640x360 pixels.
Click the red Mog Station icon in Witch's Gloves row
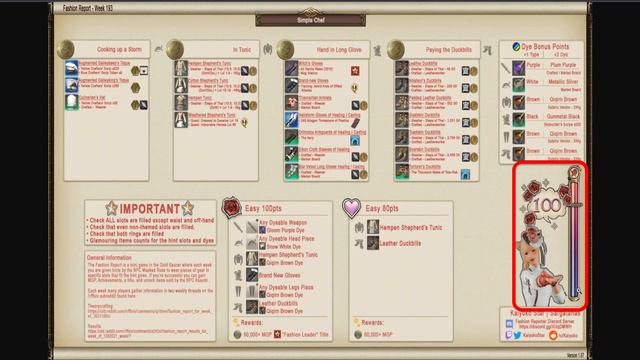tap(355, 71)
